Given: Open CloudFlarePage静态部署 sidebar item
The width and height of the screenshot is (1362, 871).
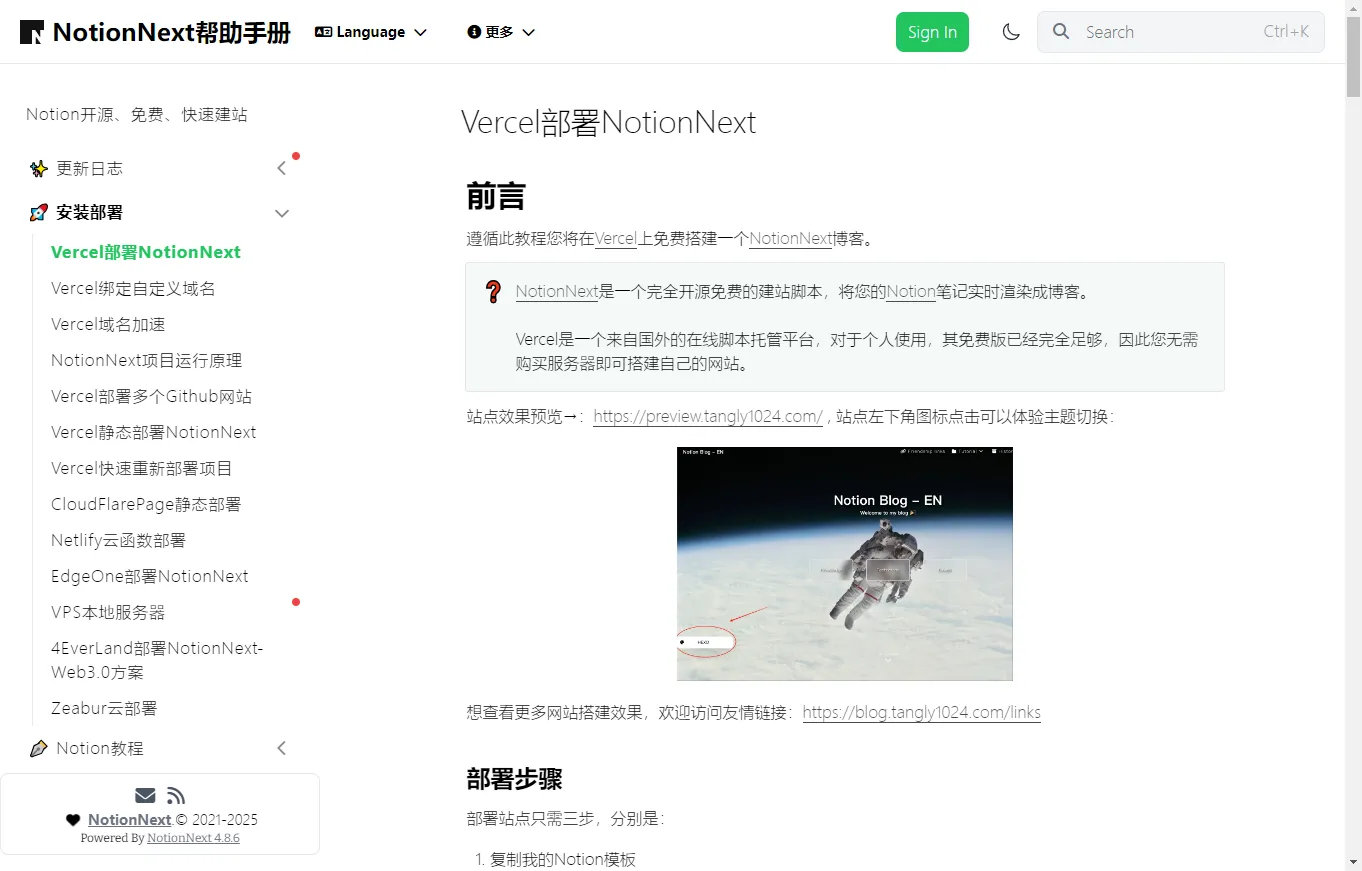Looking at the screenshot, I should click(146, 504).
